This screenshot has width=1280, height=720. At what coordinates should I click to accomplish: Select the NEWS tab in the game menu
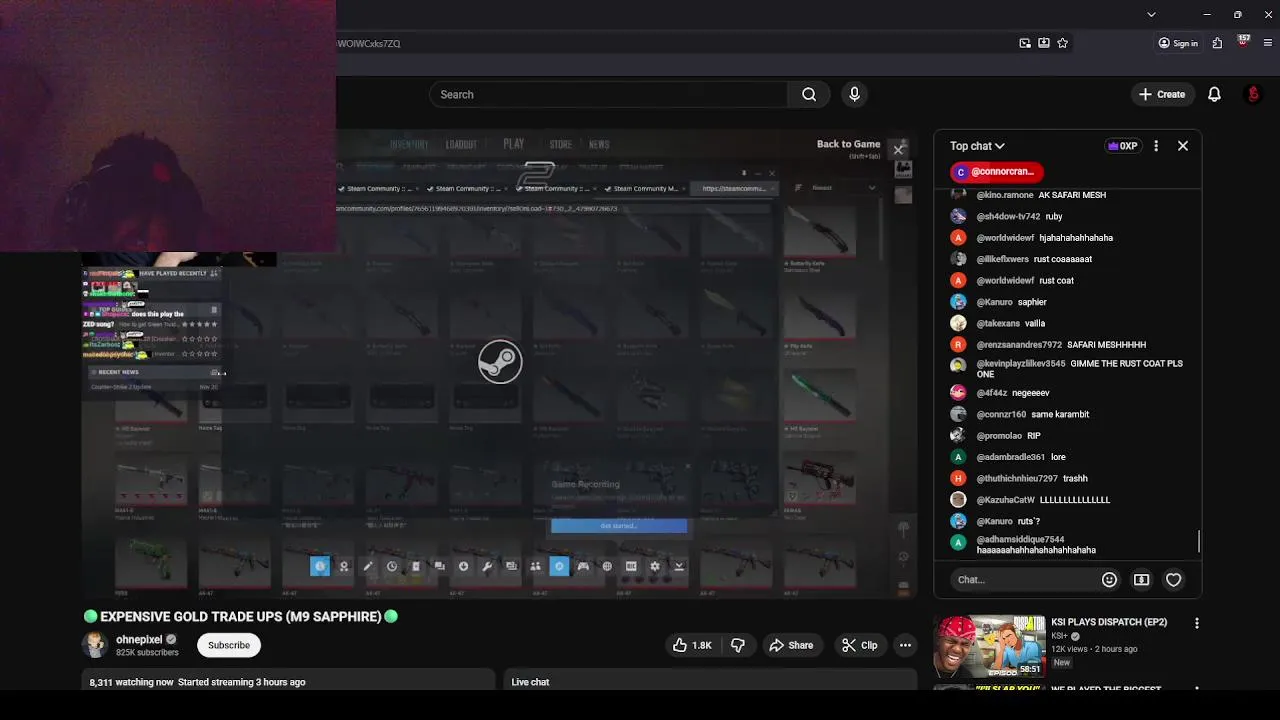point(599,145)
